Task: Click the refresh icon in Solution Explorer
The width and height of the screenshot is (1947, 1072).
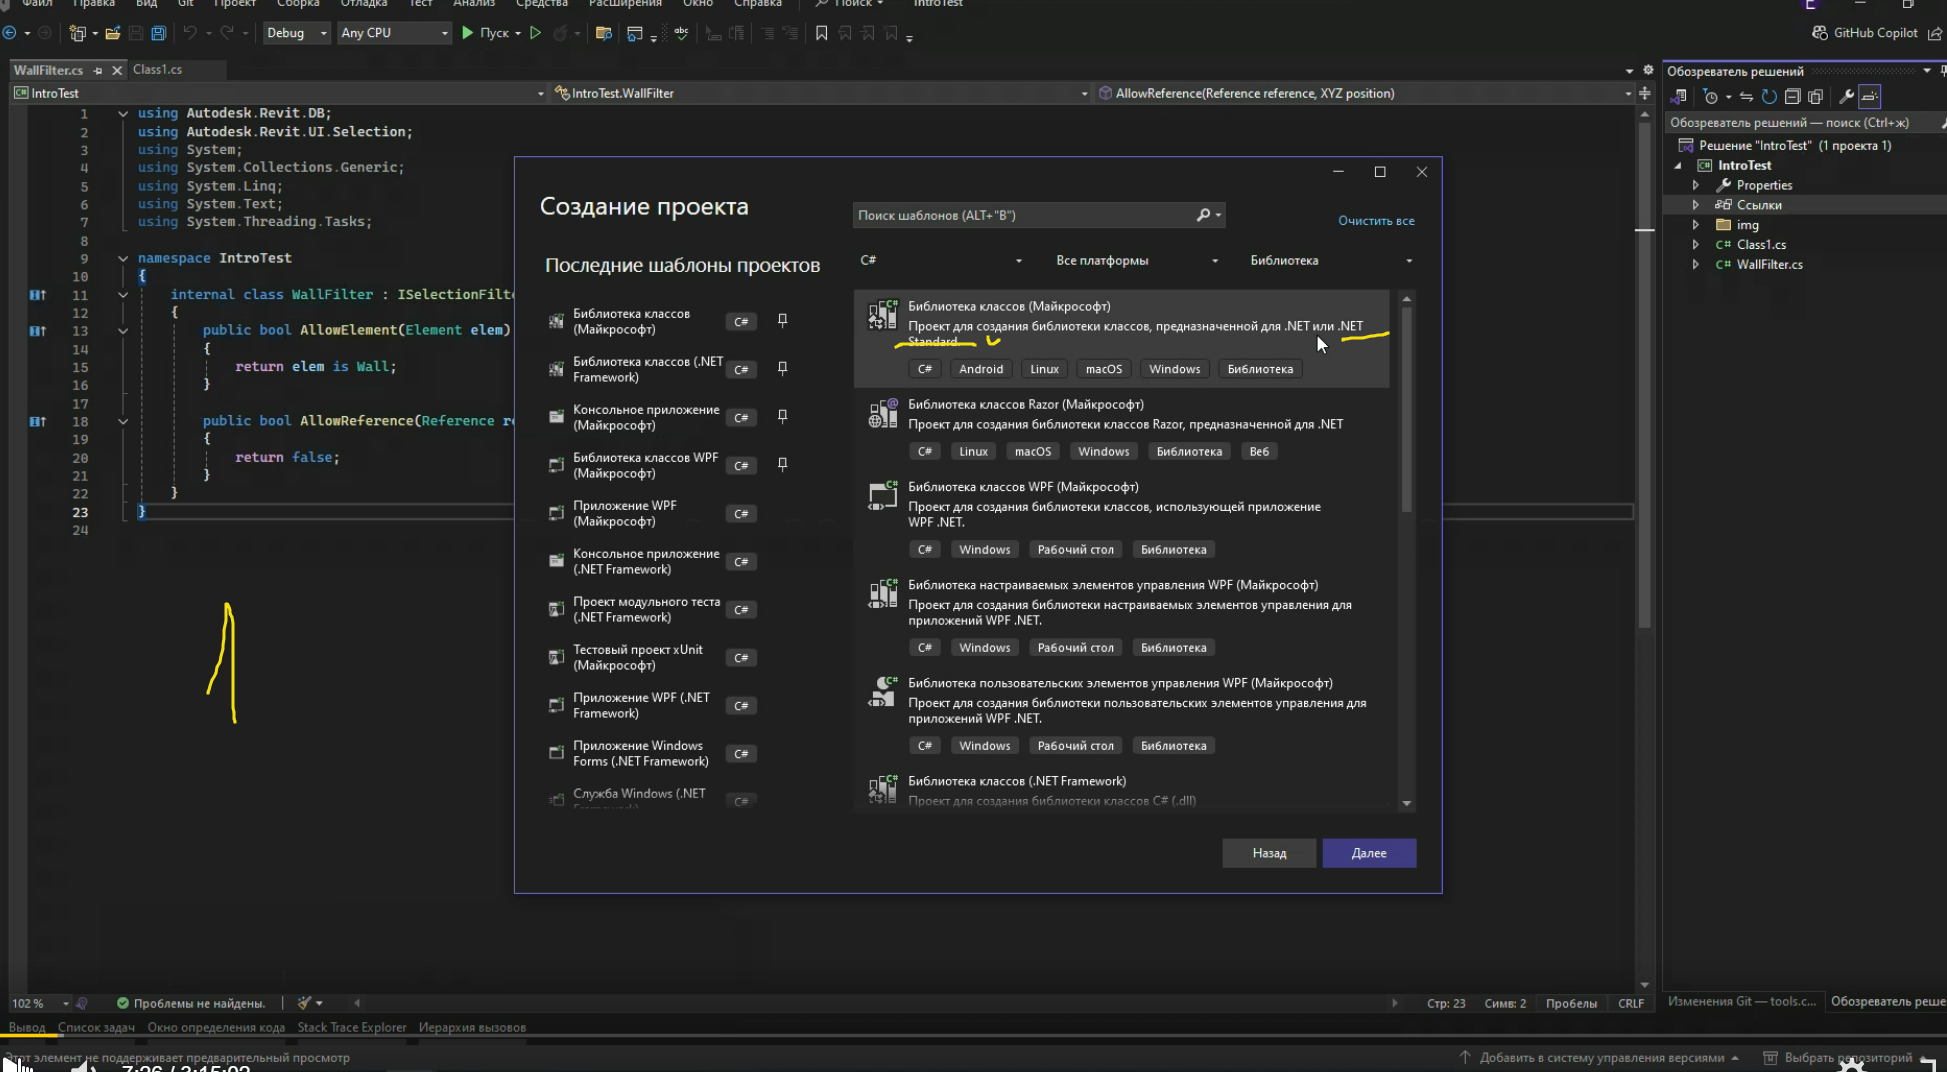Action: pos(1769,97)
